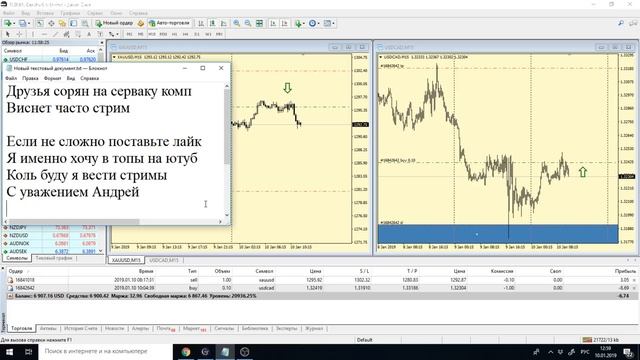Open the Strategy Tester icon

coord(84,23)
